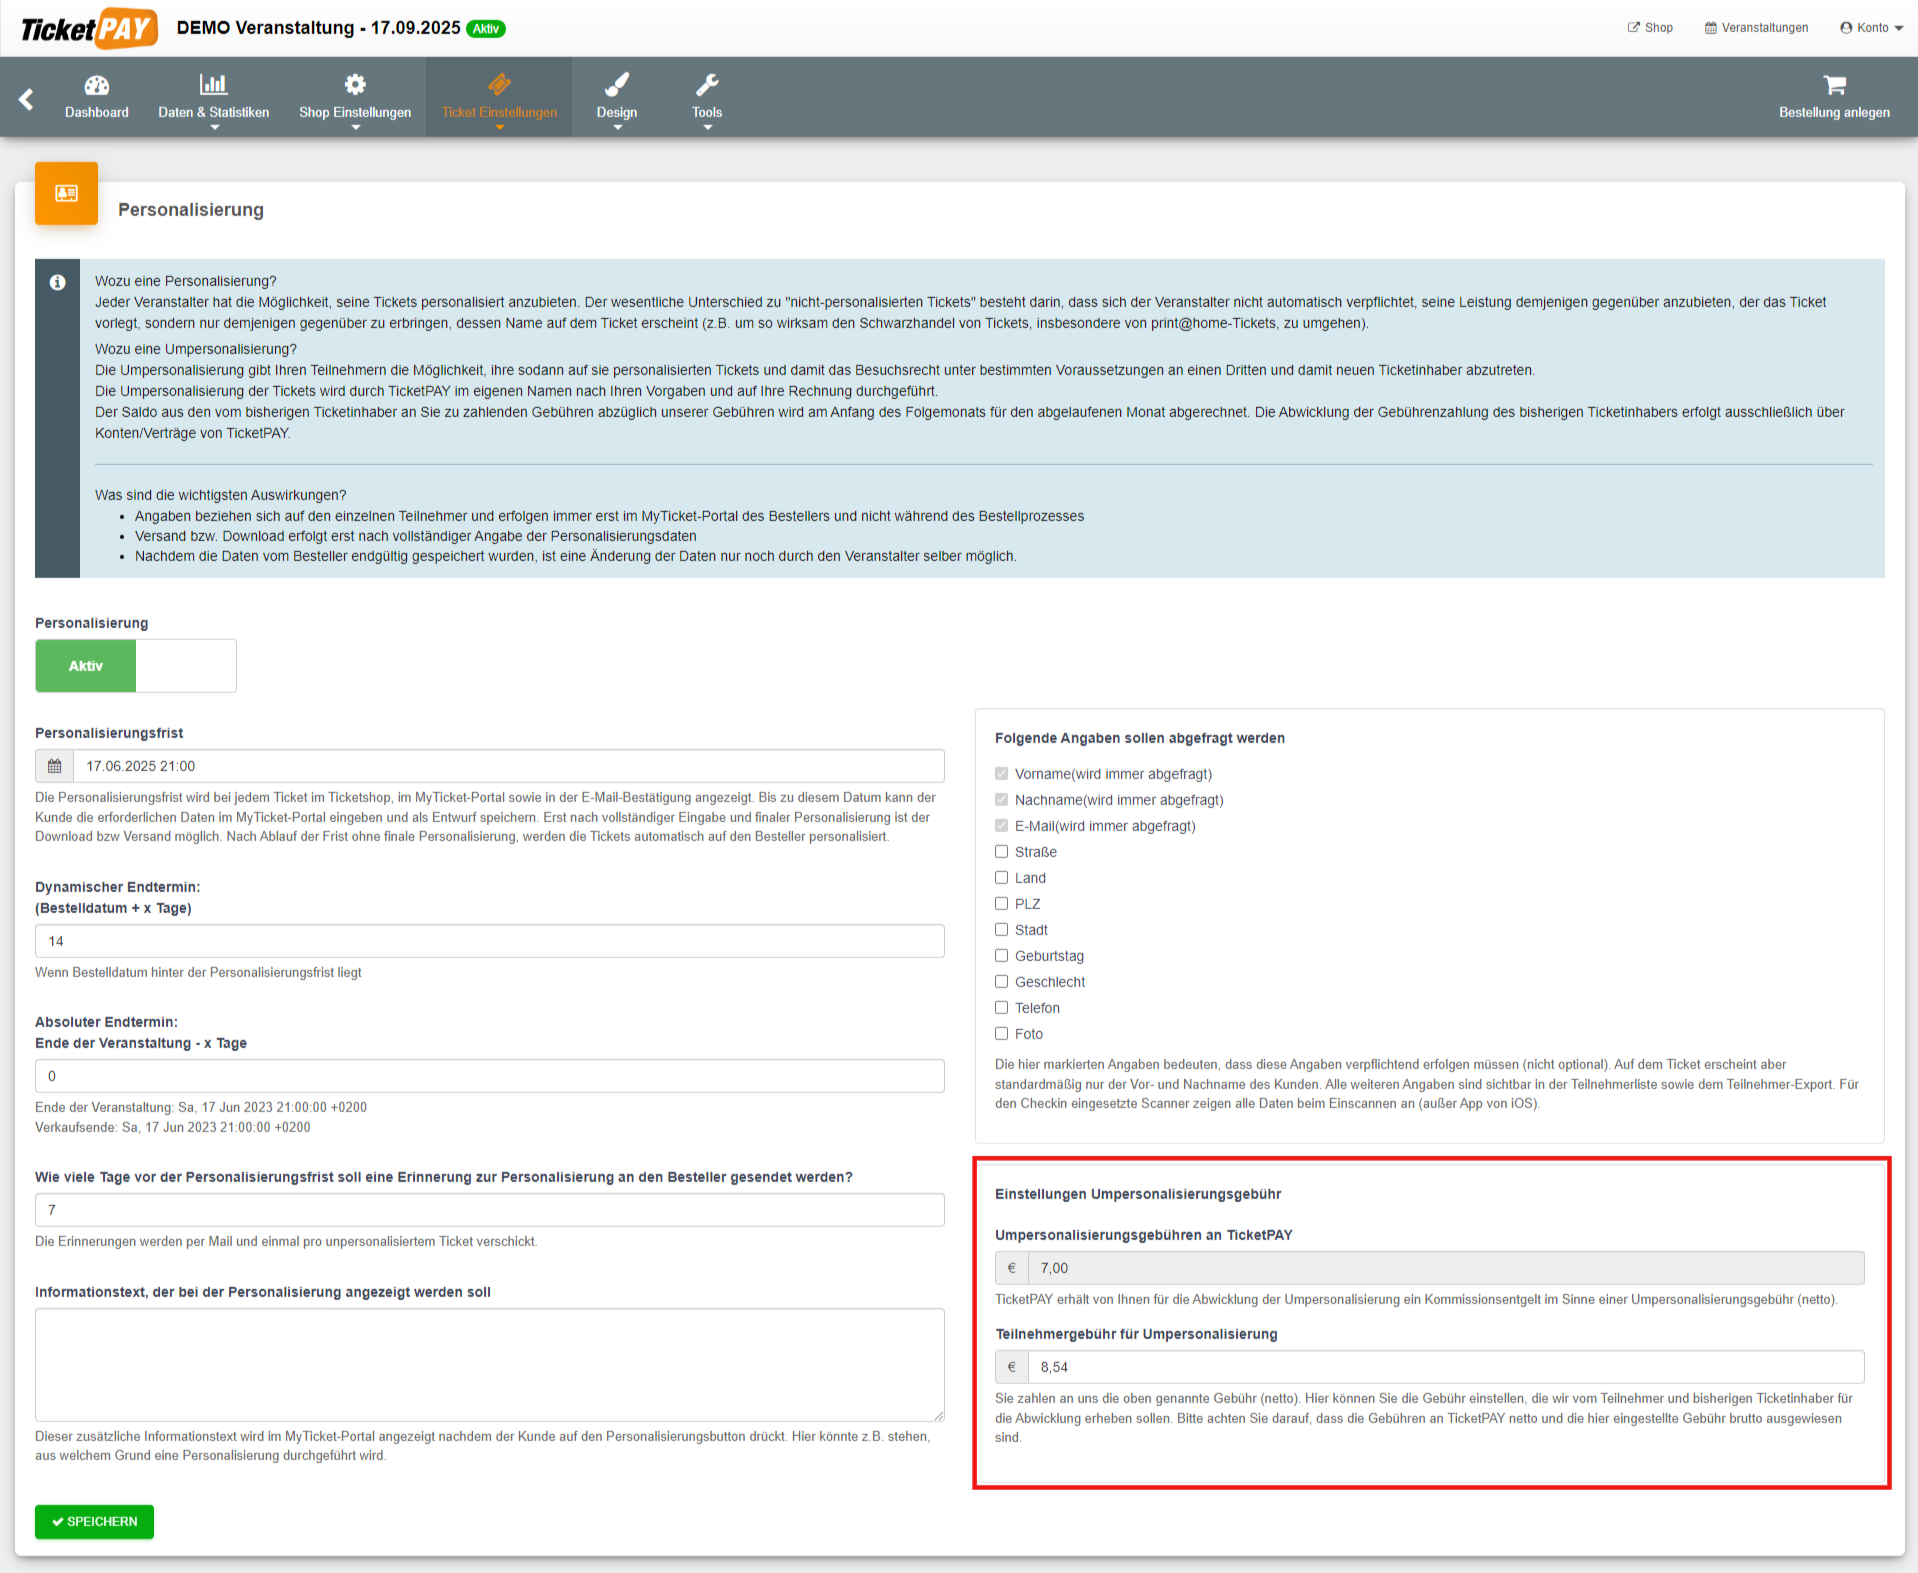1918x1573 pixels.
Task: Click the disabled TicketPAY fee field 7,00
Action: click(1446, 1268)
